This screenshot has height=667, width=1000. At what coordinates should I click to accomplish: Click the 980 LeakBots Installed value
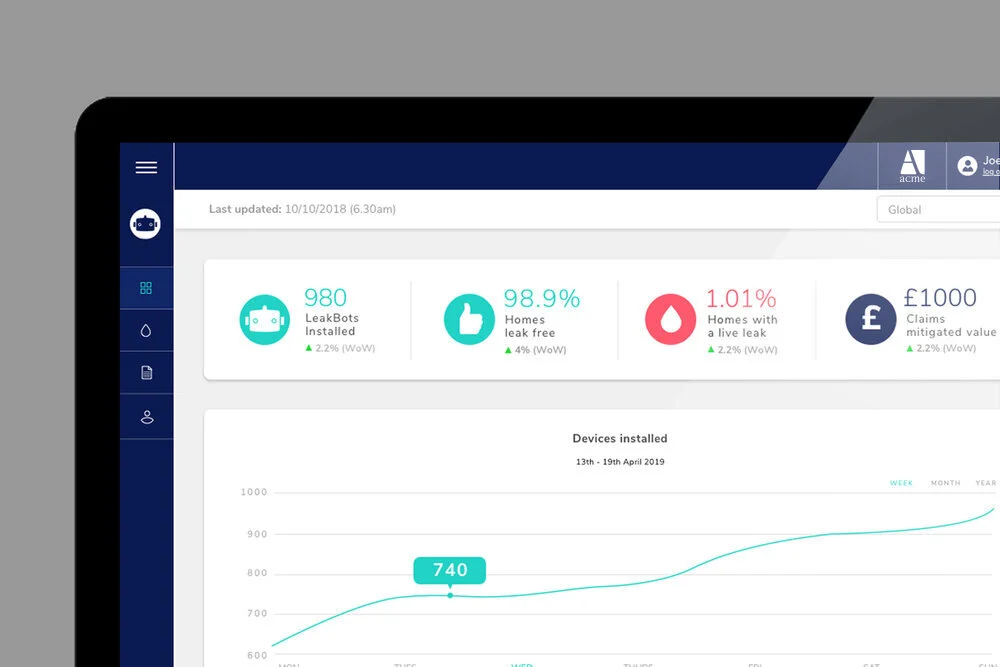pos(325,298)
